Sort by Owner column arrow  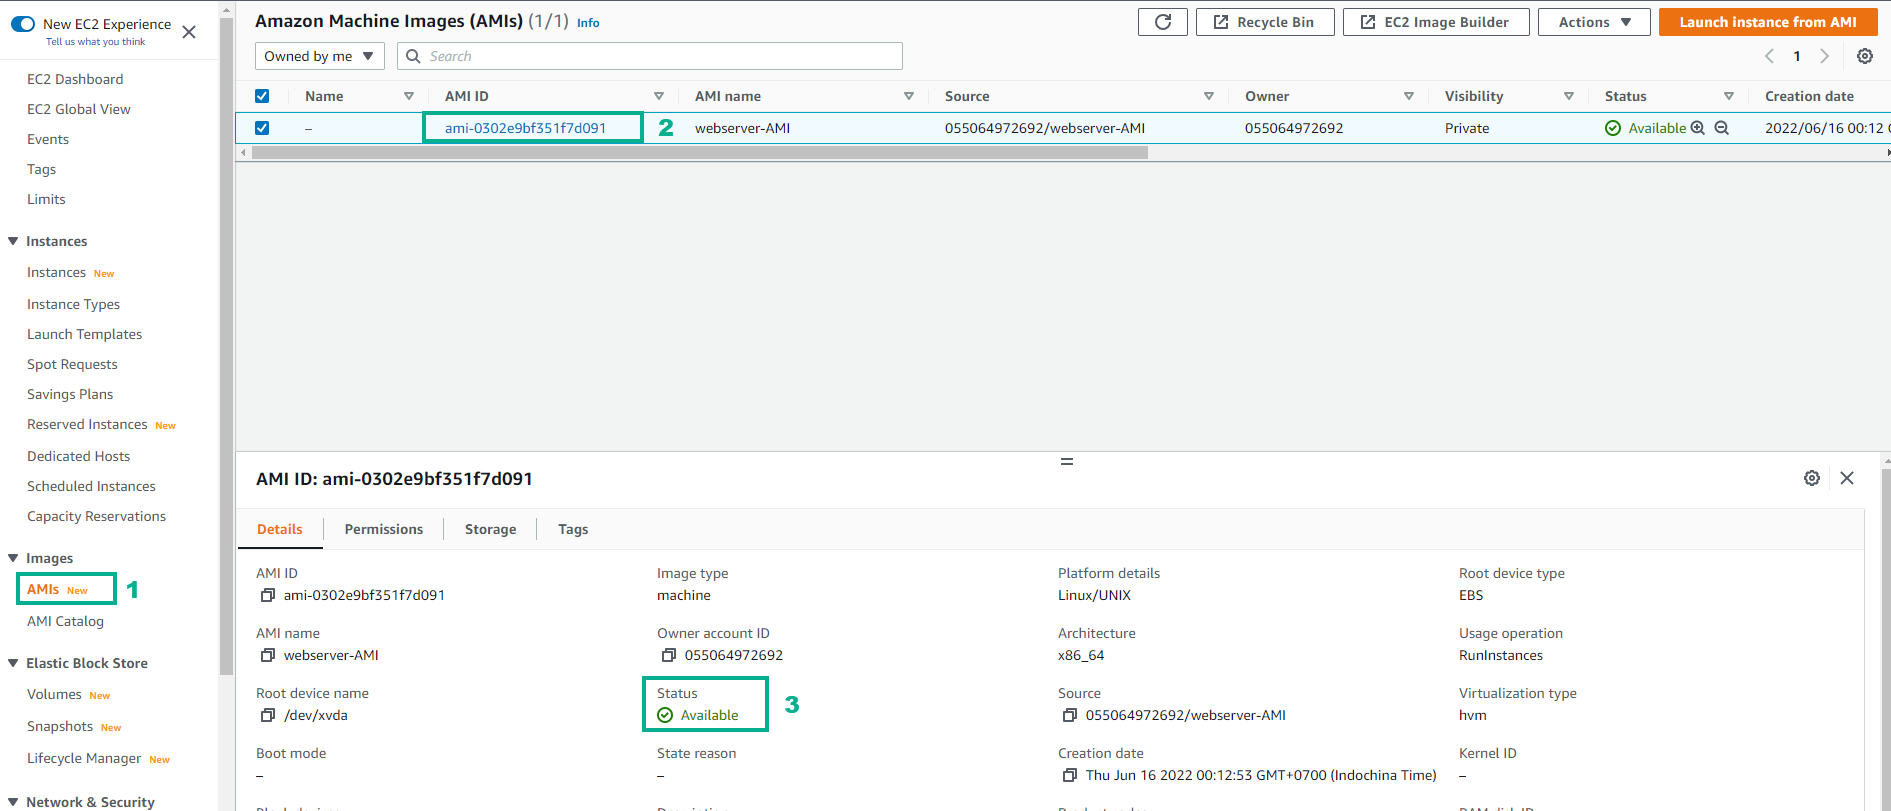(1408, 96)
